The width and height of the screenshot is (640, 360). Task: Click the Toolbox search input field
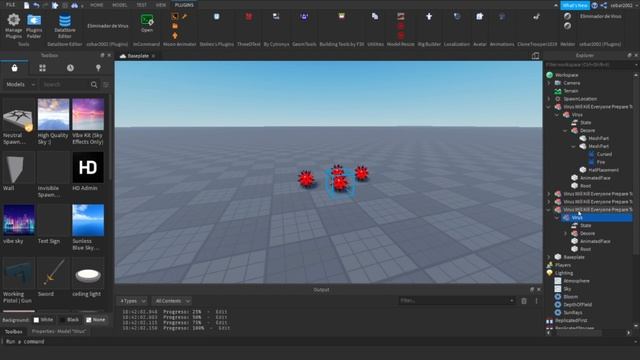coord(65,84)
